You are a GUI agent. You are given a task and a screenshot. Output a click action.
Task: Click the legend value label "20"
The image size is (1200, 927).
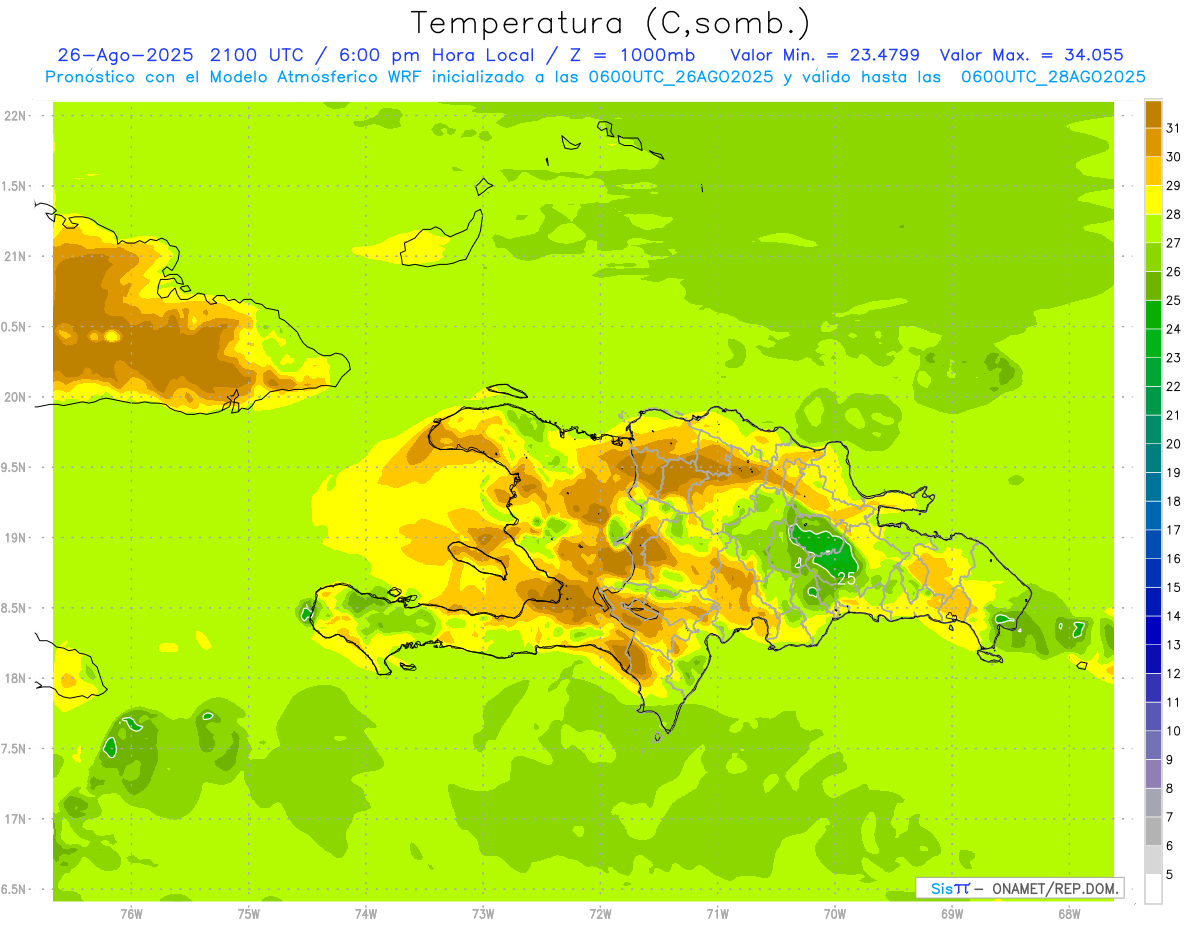(1174, 444)
